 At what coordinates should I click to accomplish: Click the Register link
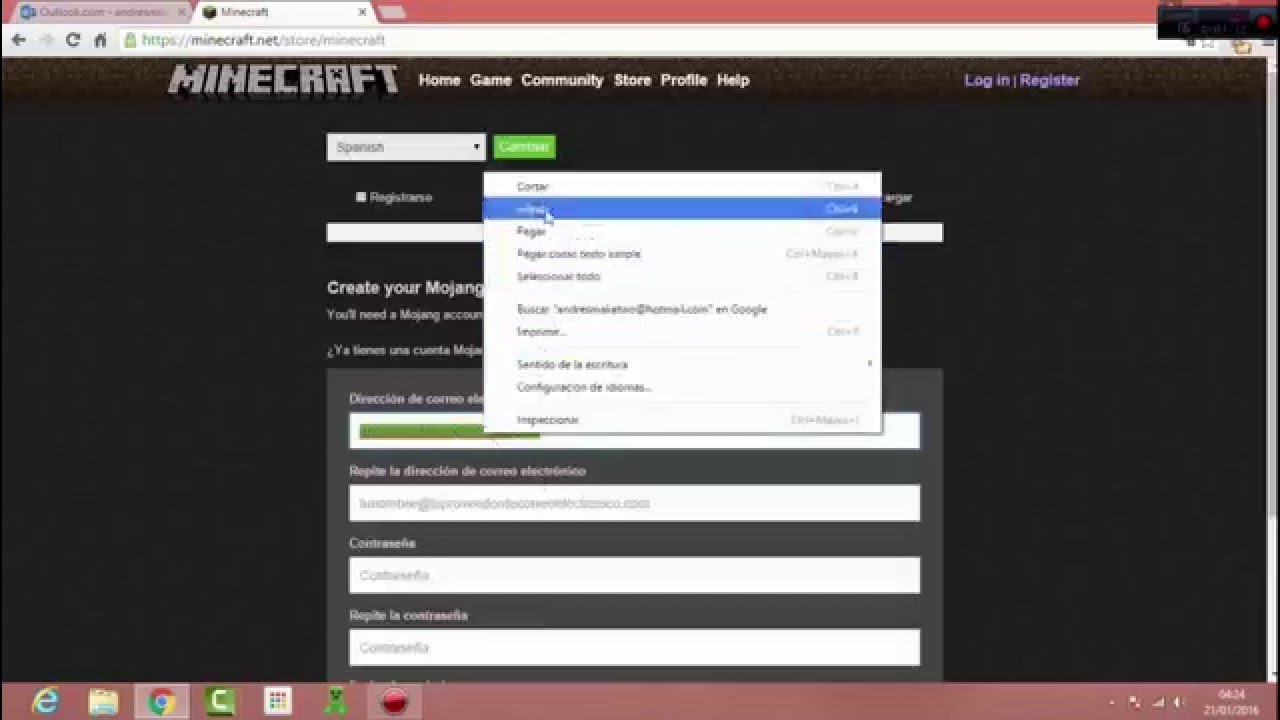[1050, 80]
